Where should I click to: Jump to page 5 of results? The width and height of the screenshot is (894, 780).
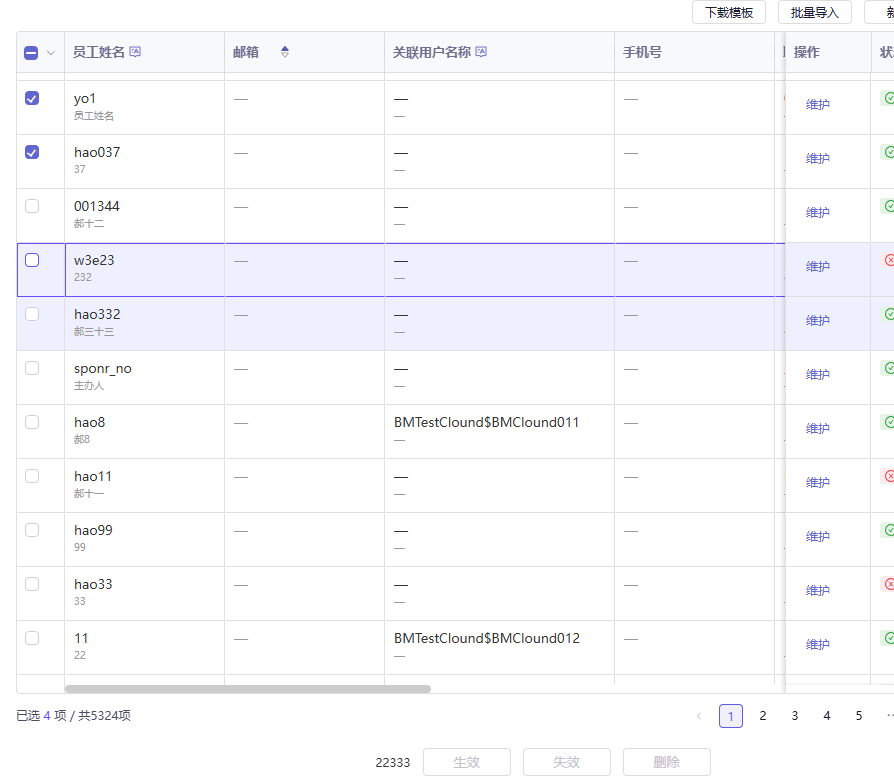[x=859, y=716]
